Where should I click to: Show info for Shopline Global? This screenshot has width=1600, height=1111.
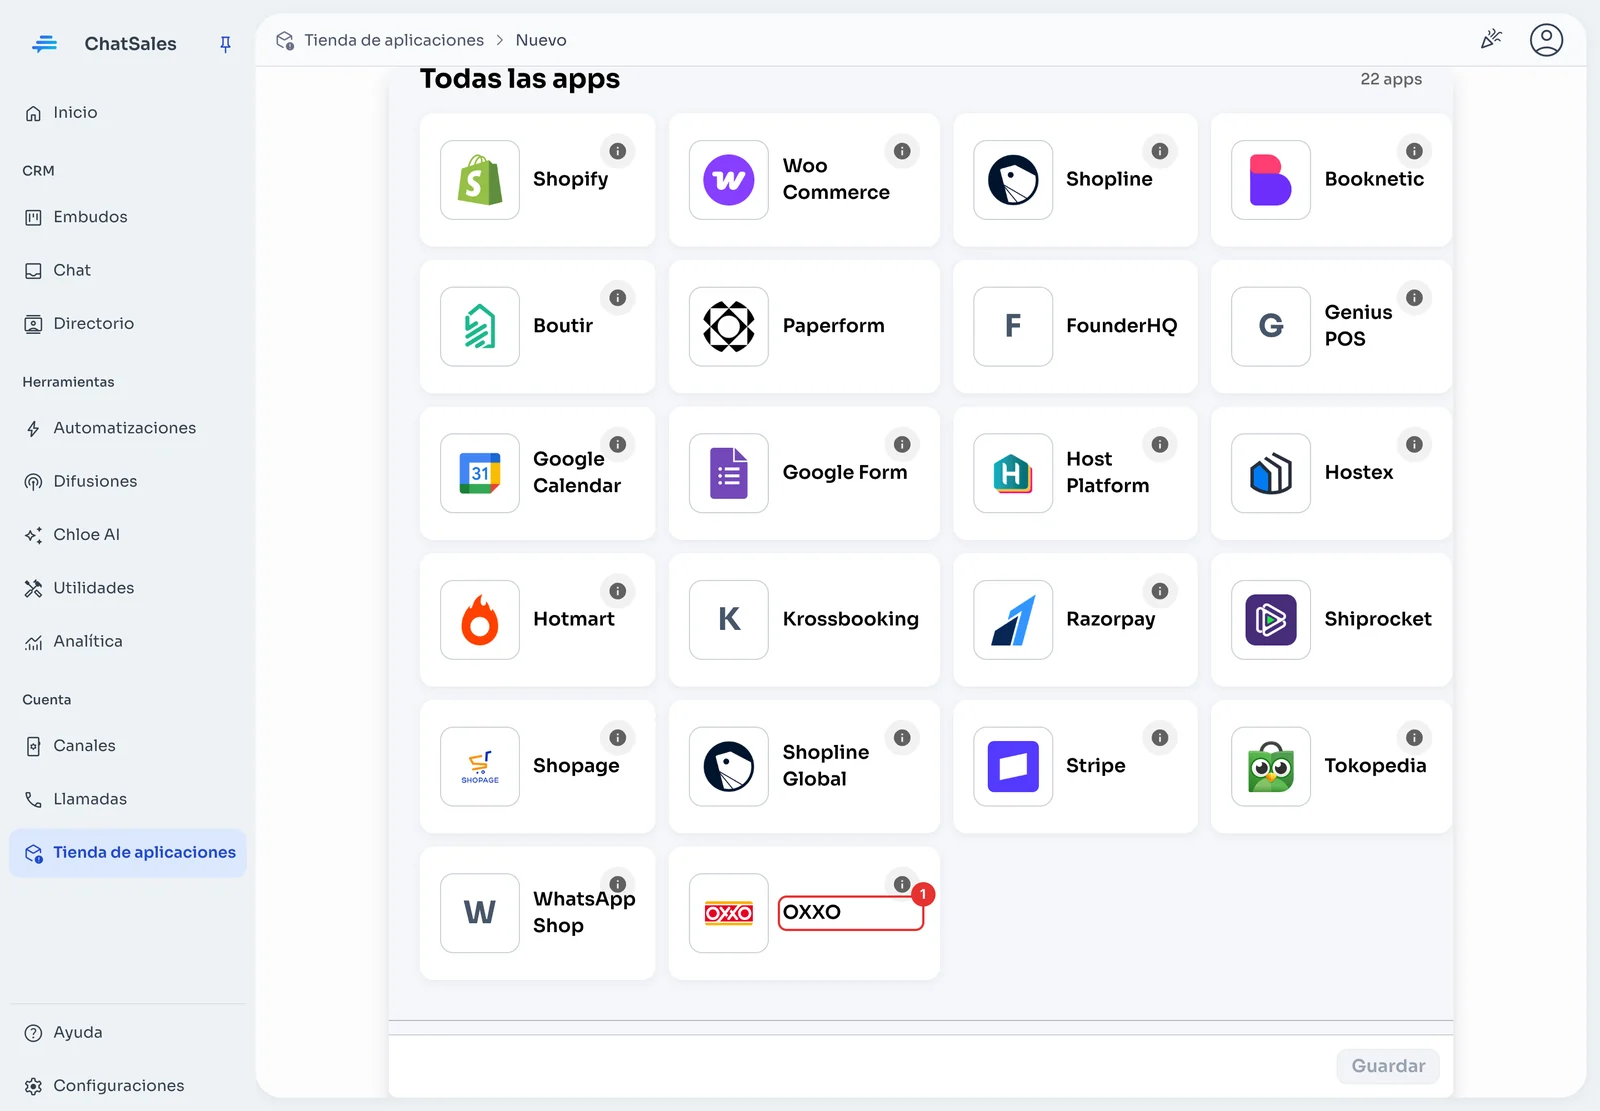tap(902, 738)
